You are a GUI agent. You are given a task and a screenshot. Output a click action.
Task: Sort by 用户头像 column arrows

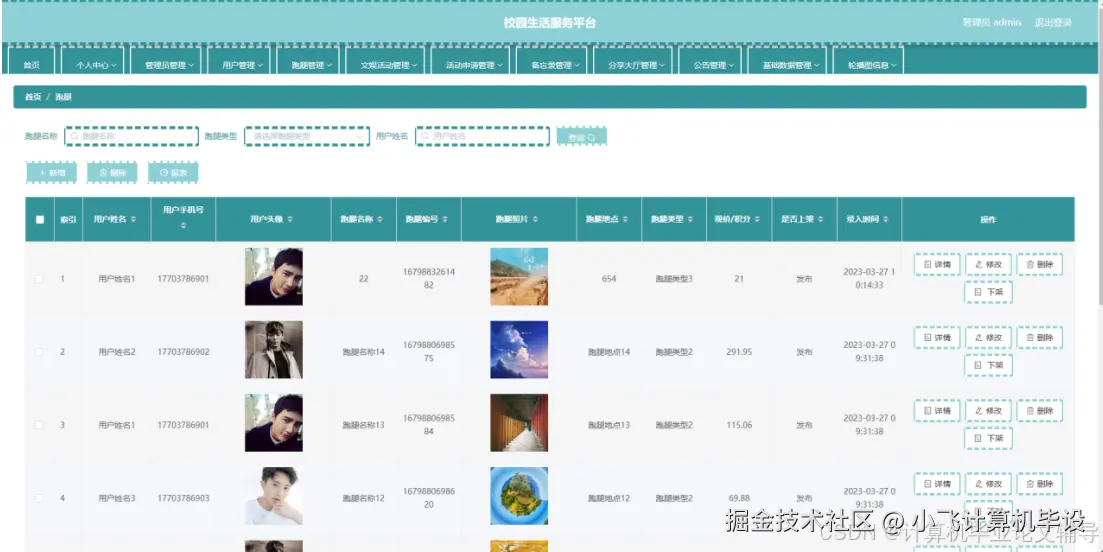291,219
